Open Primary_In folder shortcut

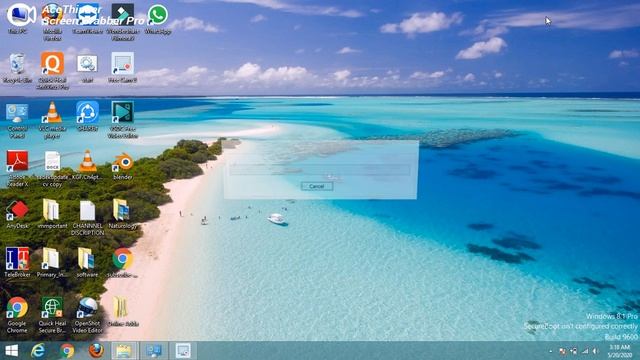tap(51, 259)
